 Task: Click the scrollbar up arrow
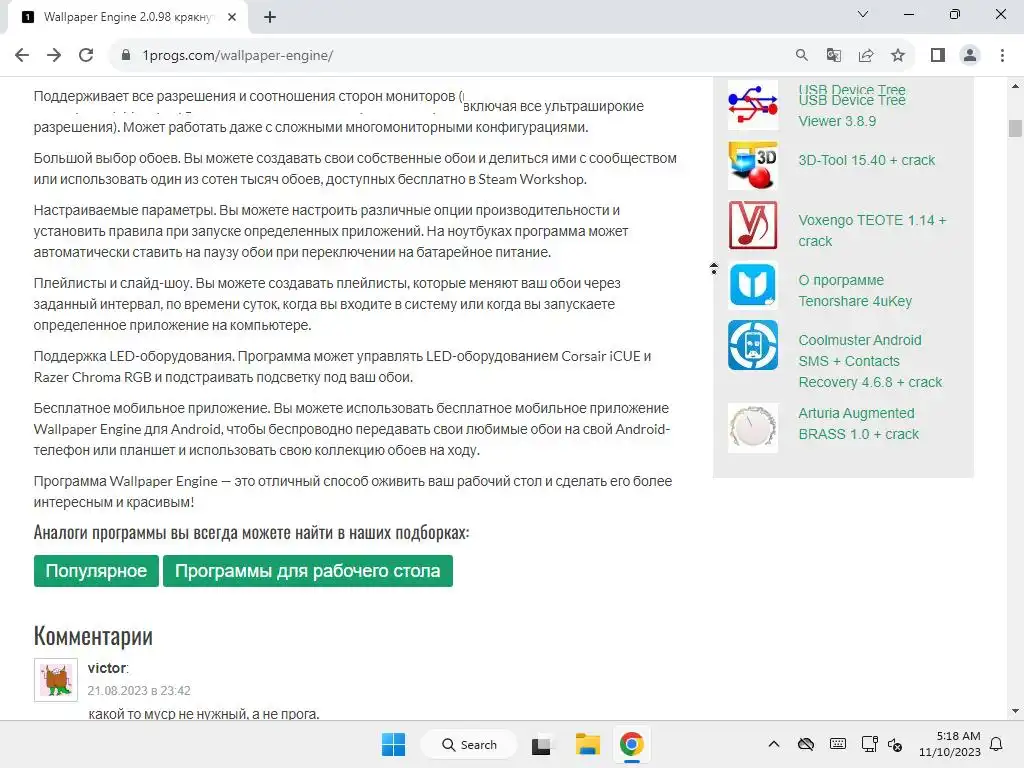coord(1015,86)
